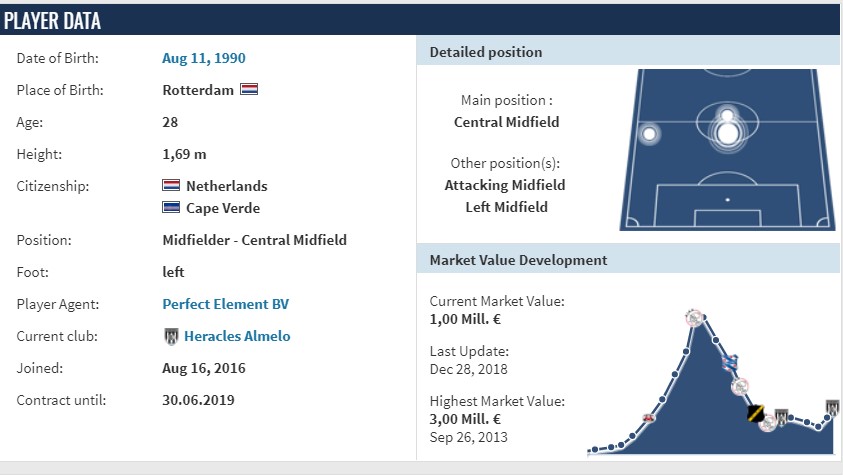843x475 pixels.
Task: Go to the Heracles Almelo club link
Action: tap(237, 336)
